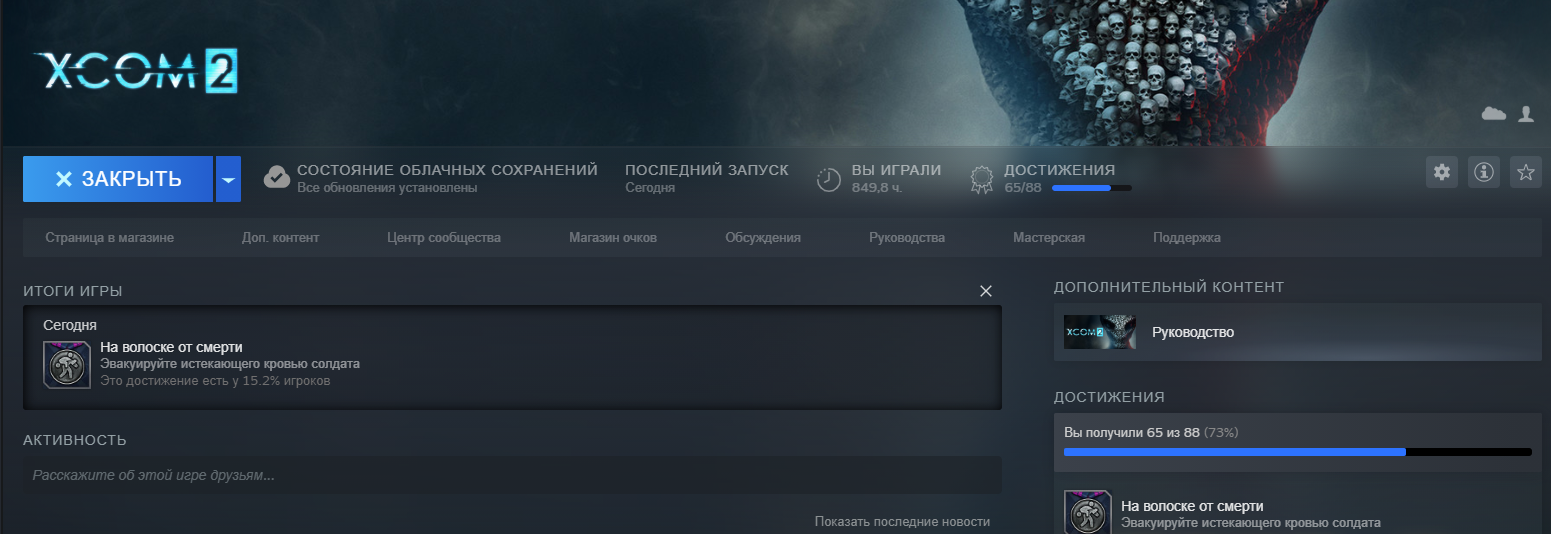
Task: Toggle favorite star icon
Action: [1525, 173]
